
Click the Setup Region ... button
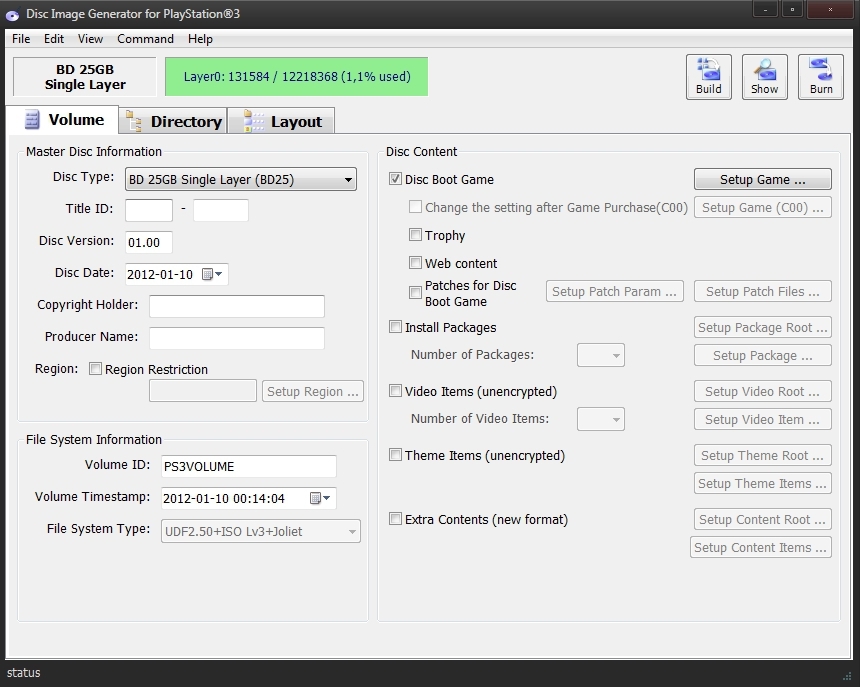click(313, 391)
